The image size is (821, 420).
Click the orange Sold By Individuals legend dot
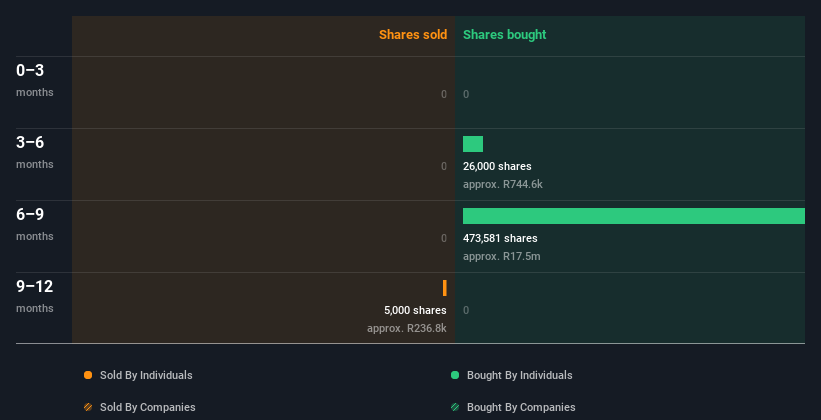[88, 375]
